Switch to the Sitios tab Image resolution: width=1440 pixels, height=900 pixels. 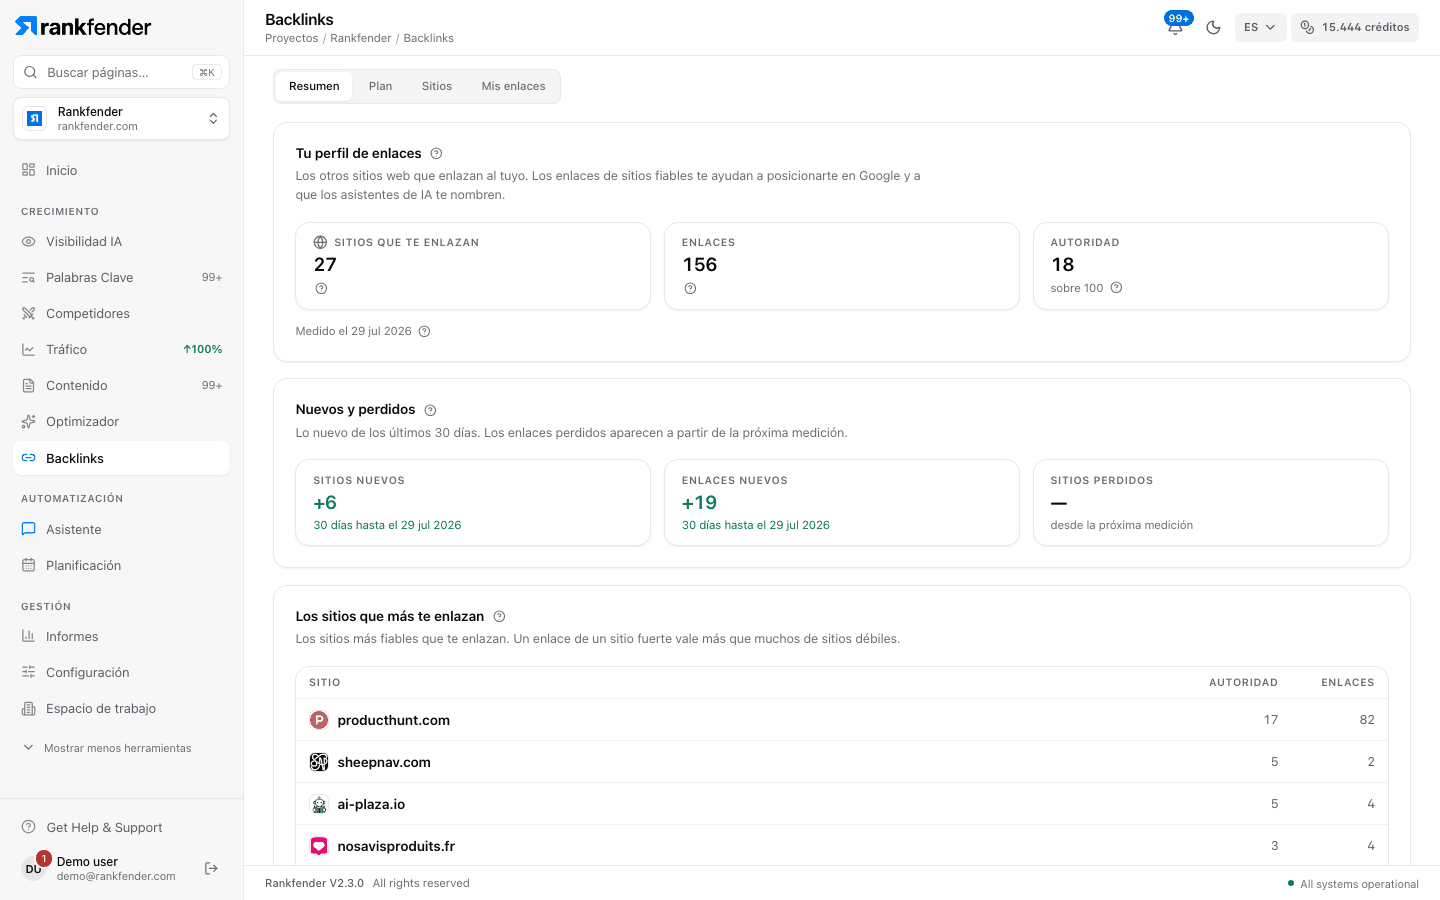pyautogui.click(x=437, y=86)
